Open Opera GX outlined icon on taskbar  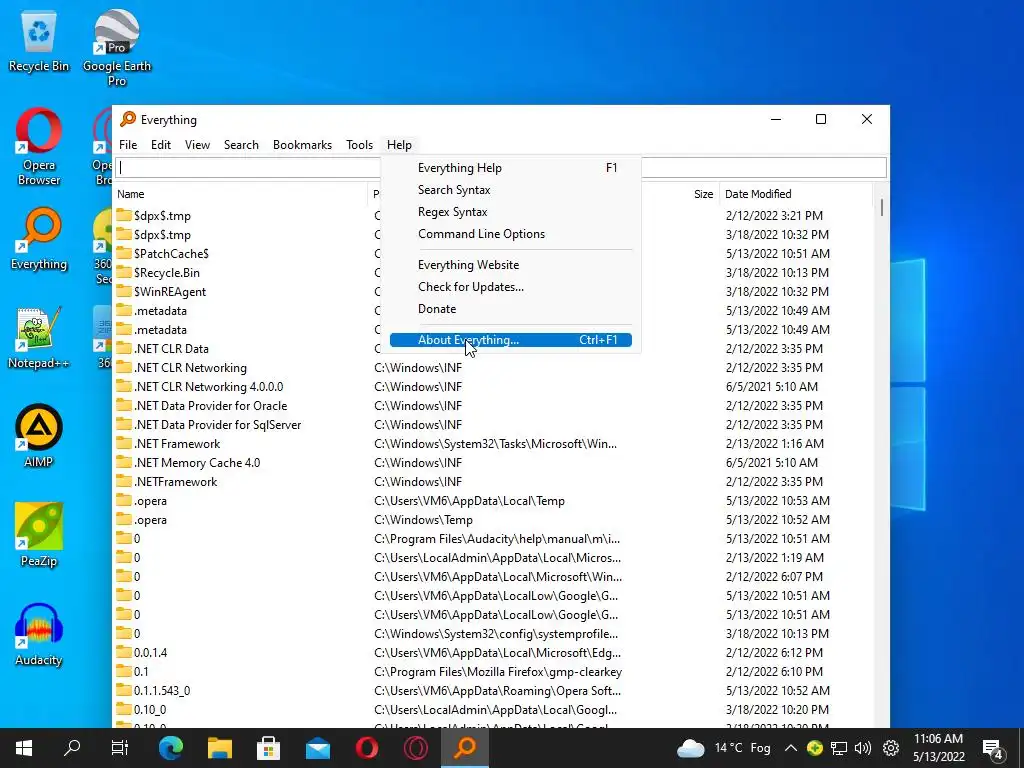(416, 748)
